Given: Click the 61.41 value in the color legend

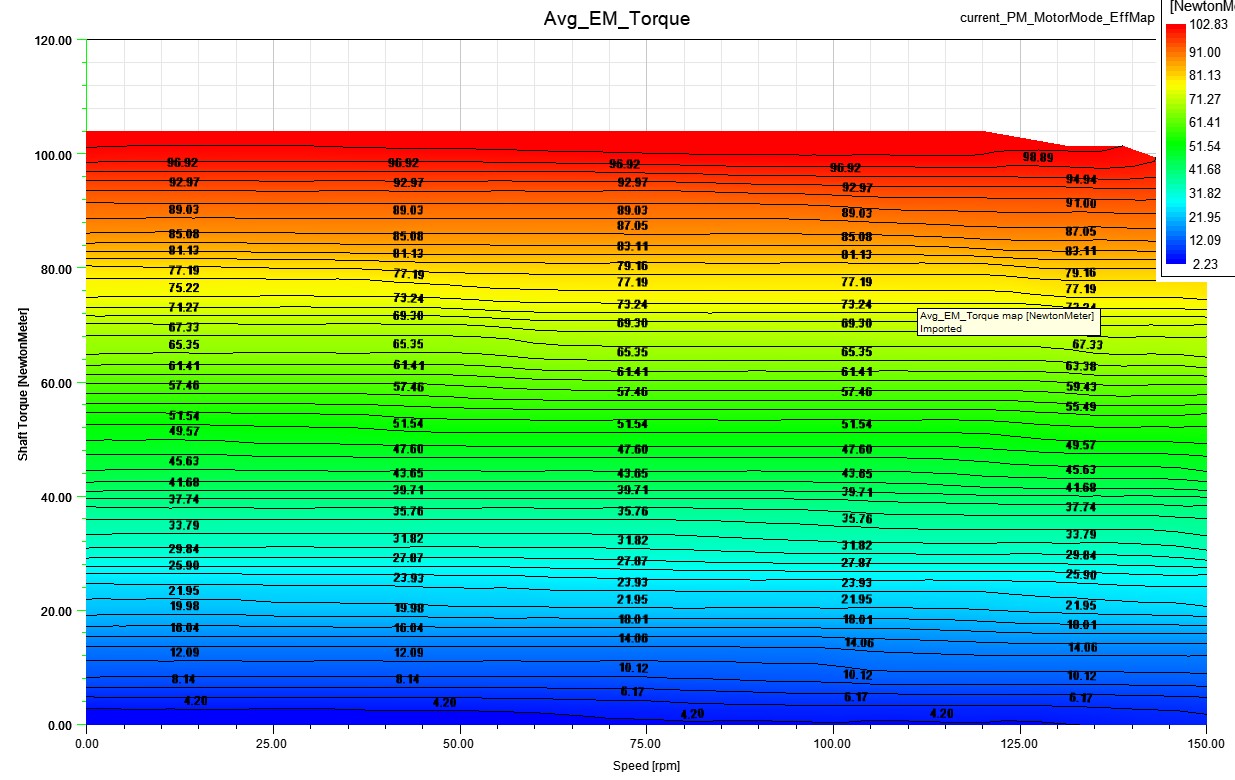Looking at the screenshot, I should [x=1207, y=123].
